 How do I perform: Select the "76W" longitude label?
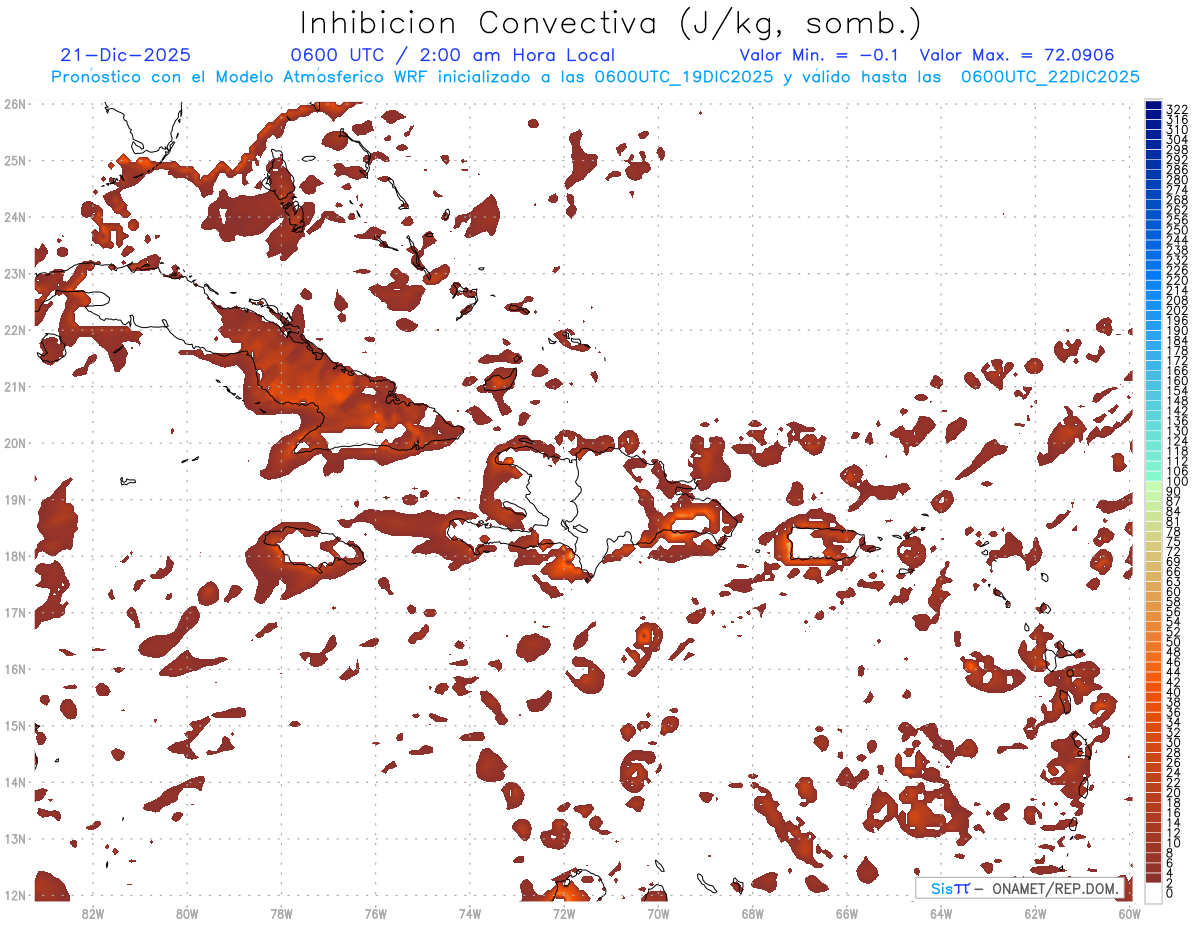375,913
